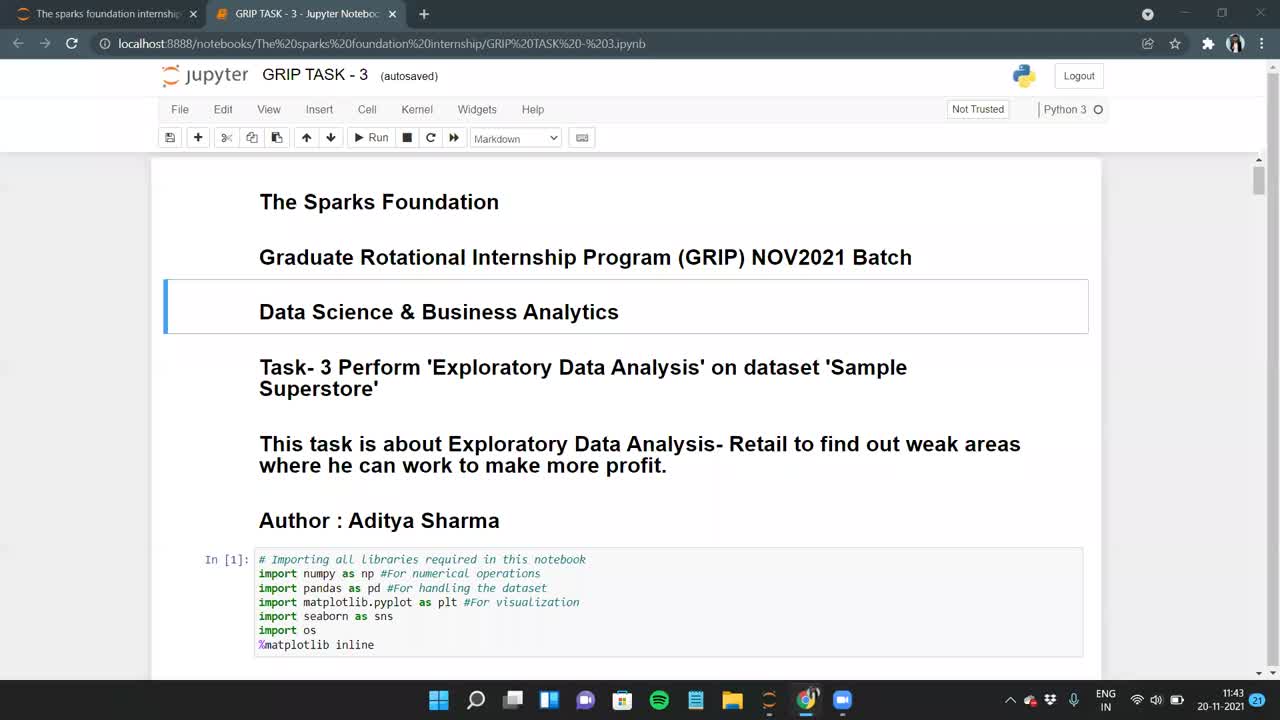Open the Help menu

(x=533, y=110)
